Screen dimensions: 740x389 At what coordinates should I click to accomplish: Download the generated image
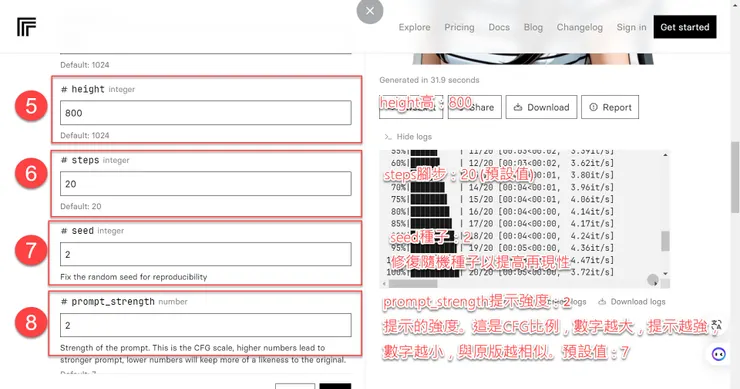click(541, 107)
